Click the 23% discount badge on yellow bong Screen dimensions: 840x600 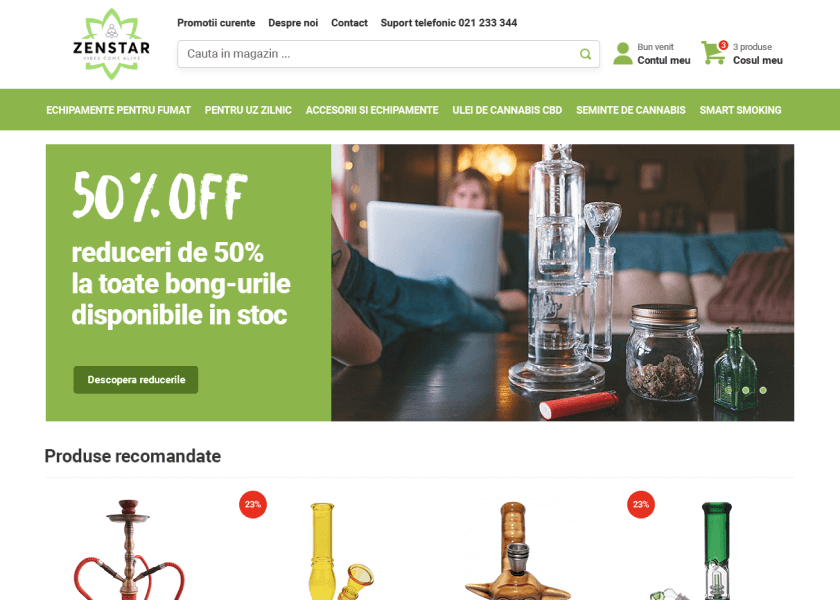click(x=253, y=505)
